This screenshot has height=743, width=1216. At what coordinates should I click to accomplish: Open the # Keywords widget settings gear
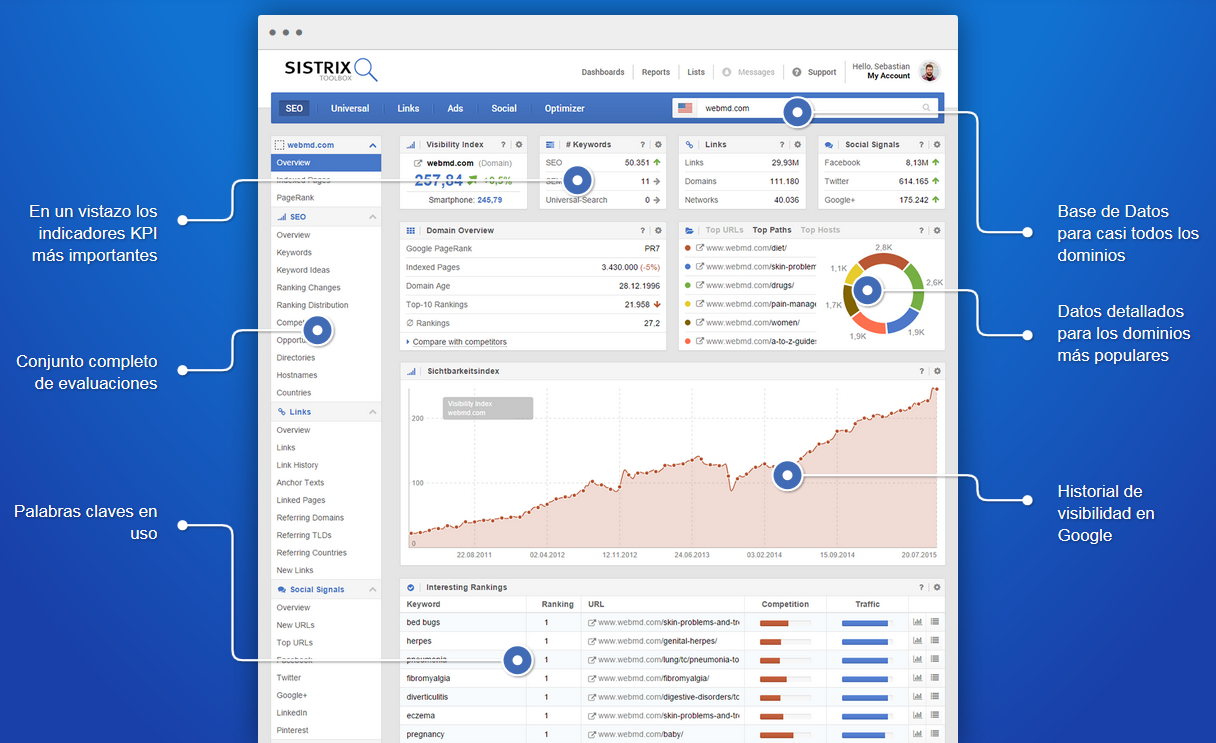658,145
